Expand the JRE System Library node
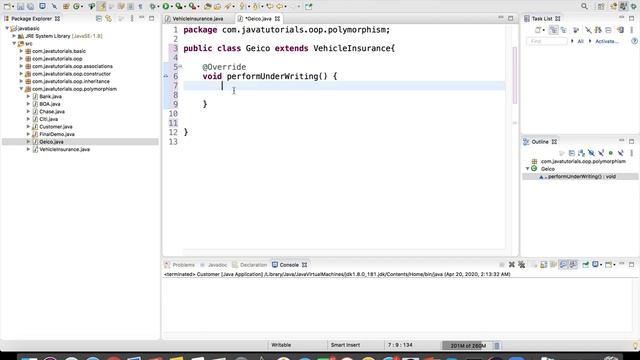Screen dimensions: 640x360 [x=14, y=36]
